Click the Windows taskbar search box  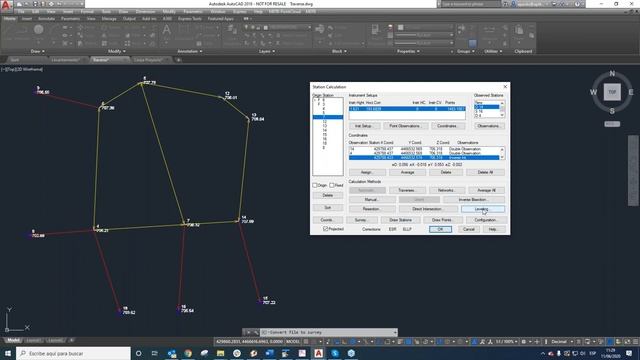(73, 353)
